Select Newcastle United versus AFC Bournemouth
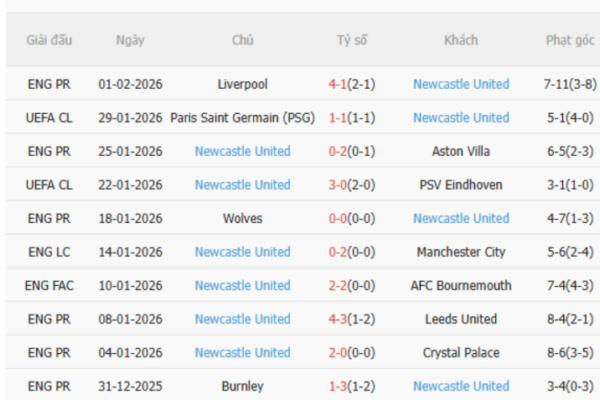This screenshot has height=400, width=600. click(242, 285)
